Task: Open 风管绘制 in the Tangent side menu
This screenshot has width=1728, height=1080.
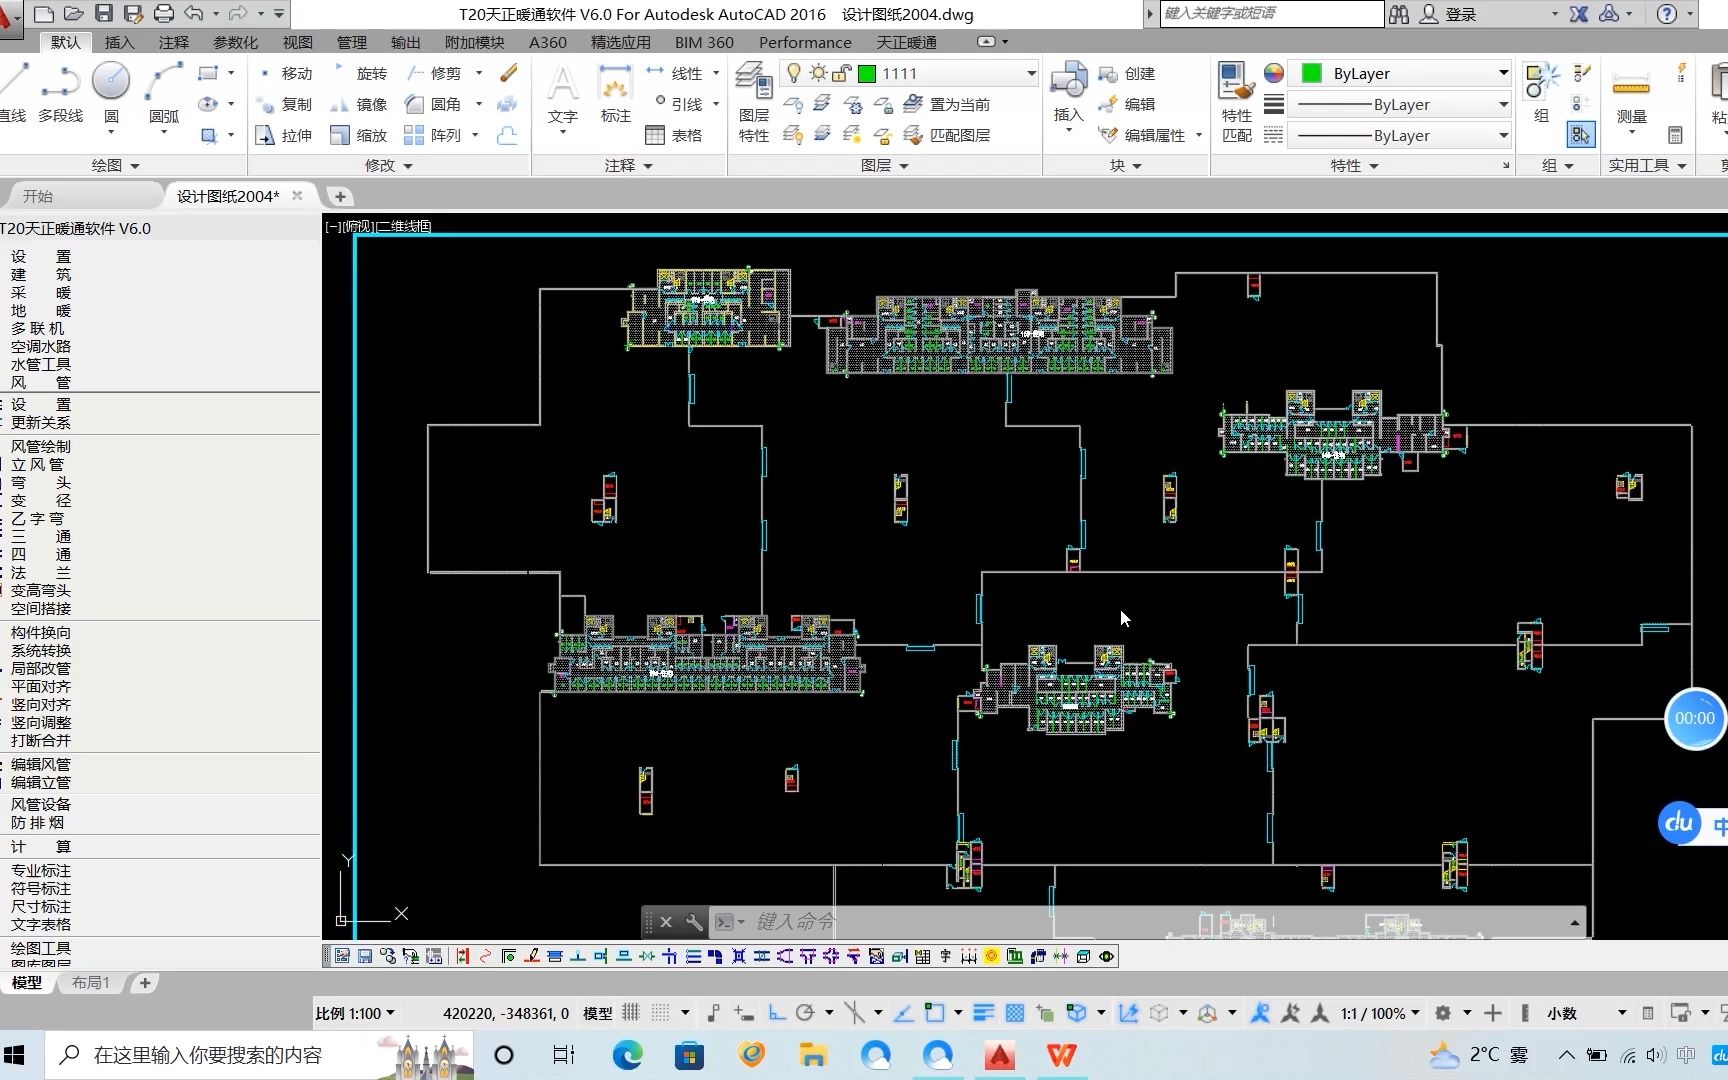Action: tap(41, 446)
